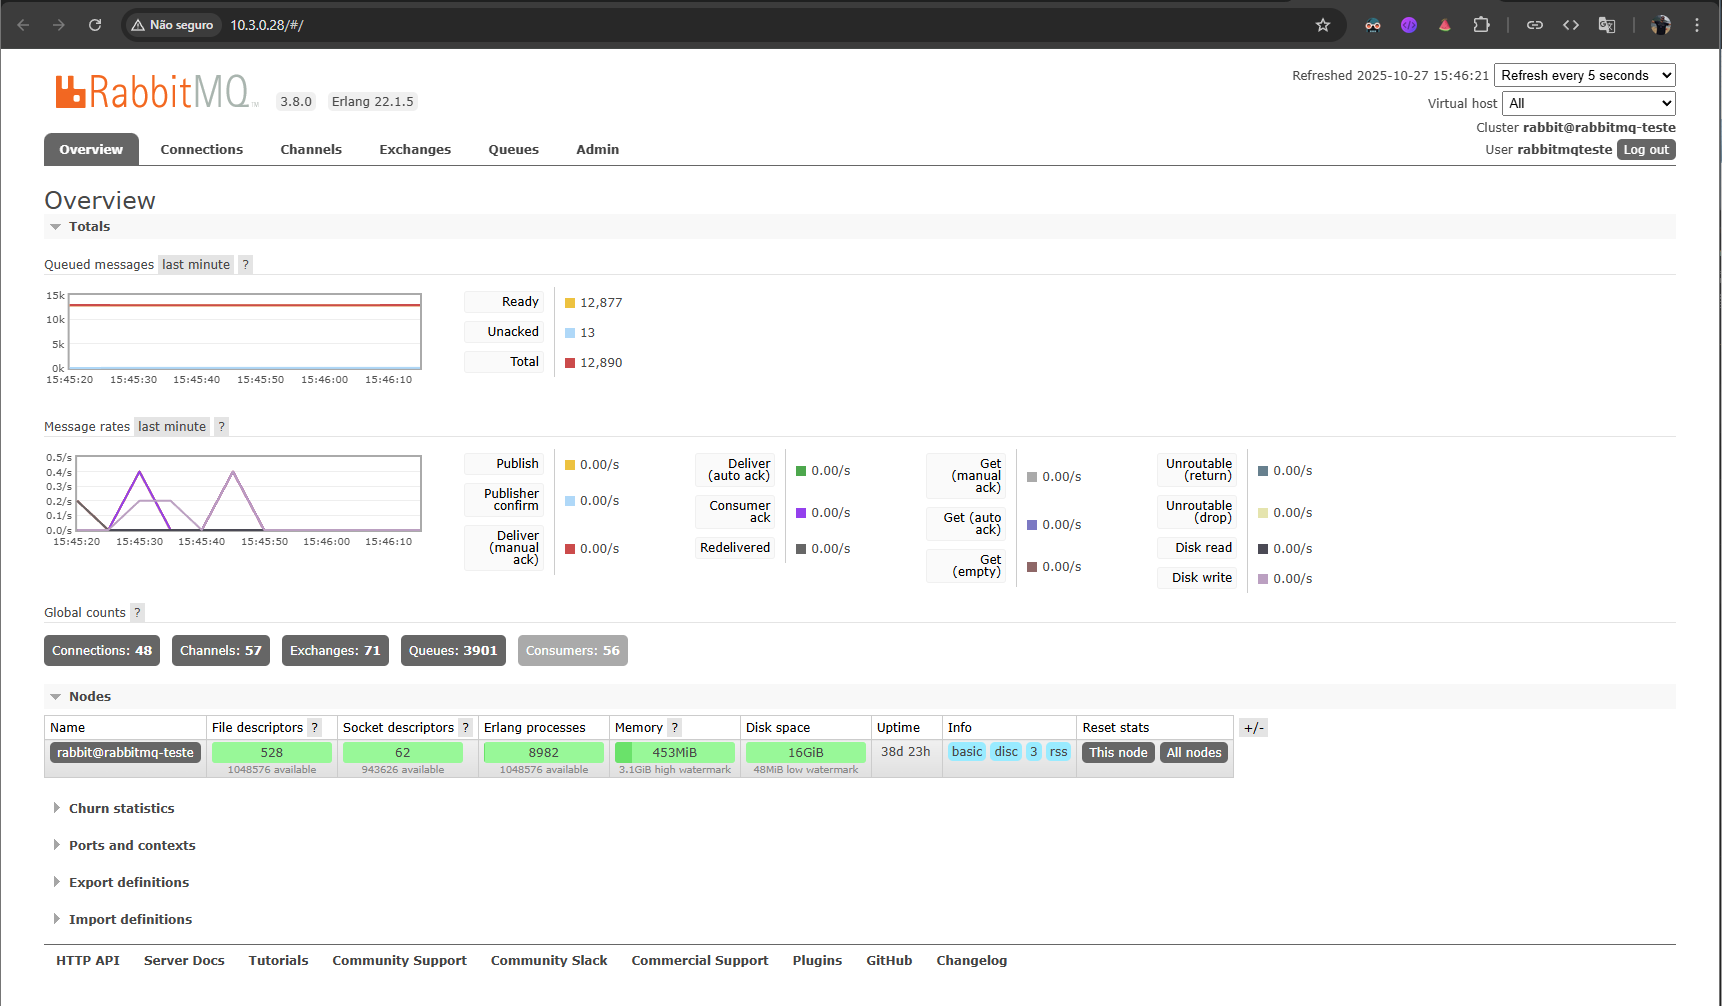Switch to the Exchanges tab
The image size is (1722, 1006).
coord(415,149)
